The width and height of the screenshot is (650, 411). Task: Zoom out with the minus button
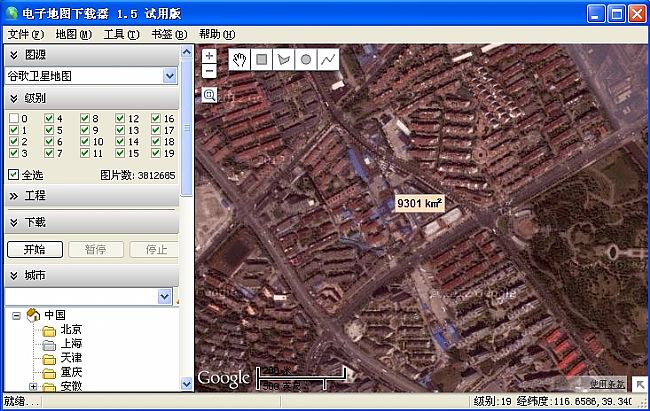(209, 71)
